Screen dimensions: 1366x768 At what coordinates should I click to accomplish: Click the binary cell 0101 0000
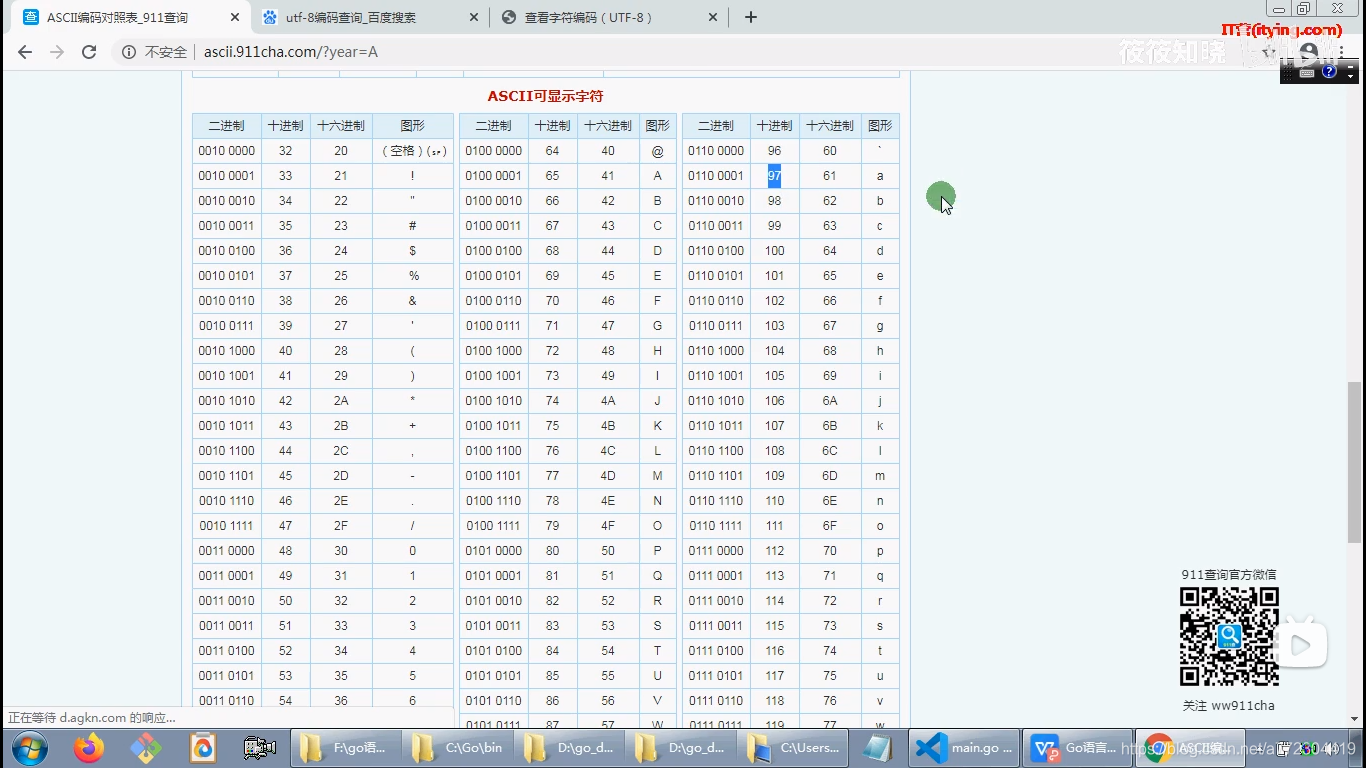pos(493,551)
